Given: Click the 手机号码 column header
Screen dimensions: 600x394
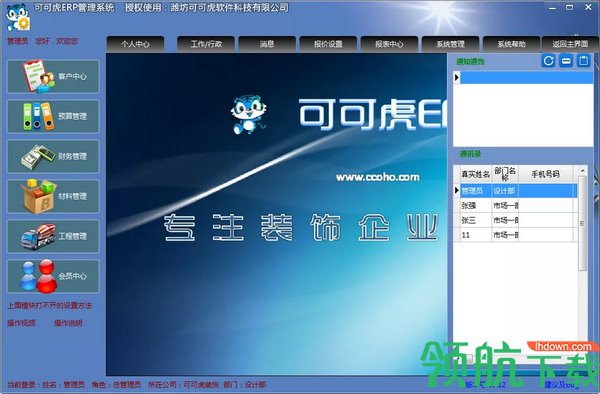Looking at the screenshot, I should [545, 174].
